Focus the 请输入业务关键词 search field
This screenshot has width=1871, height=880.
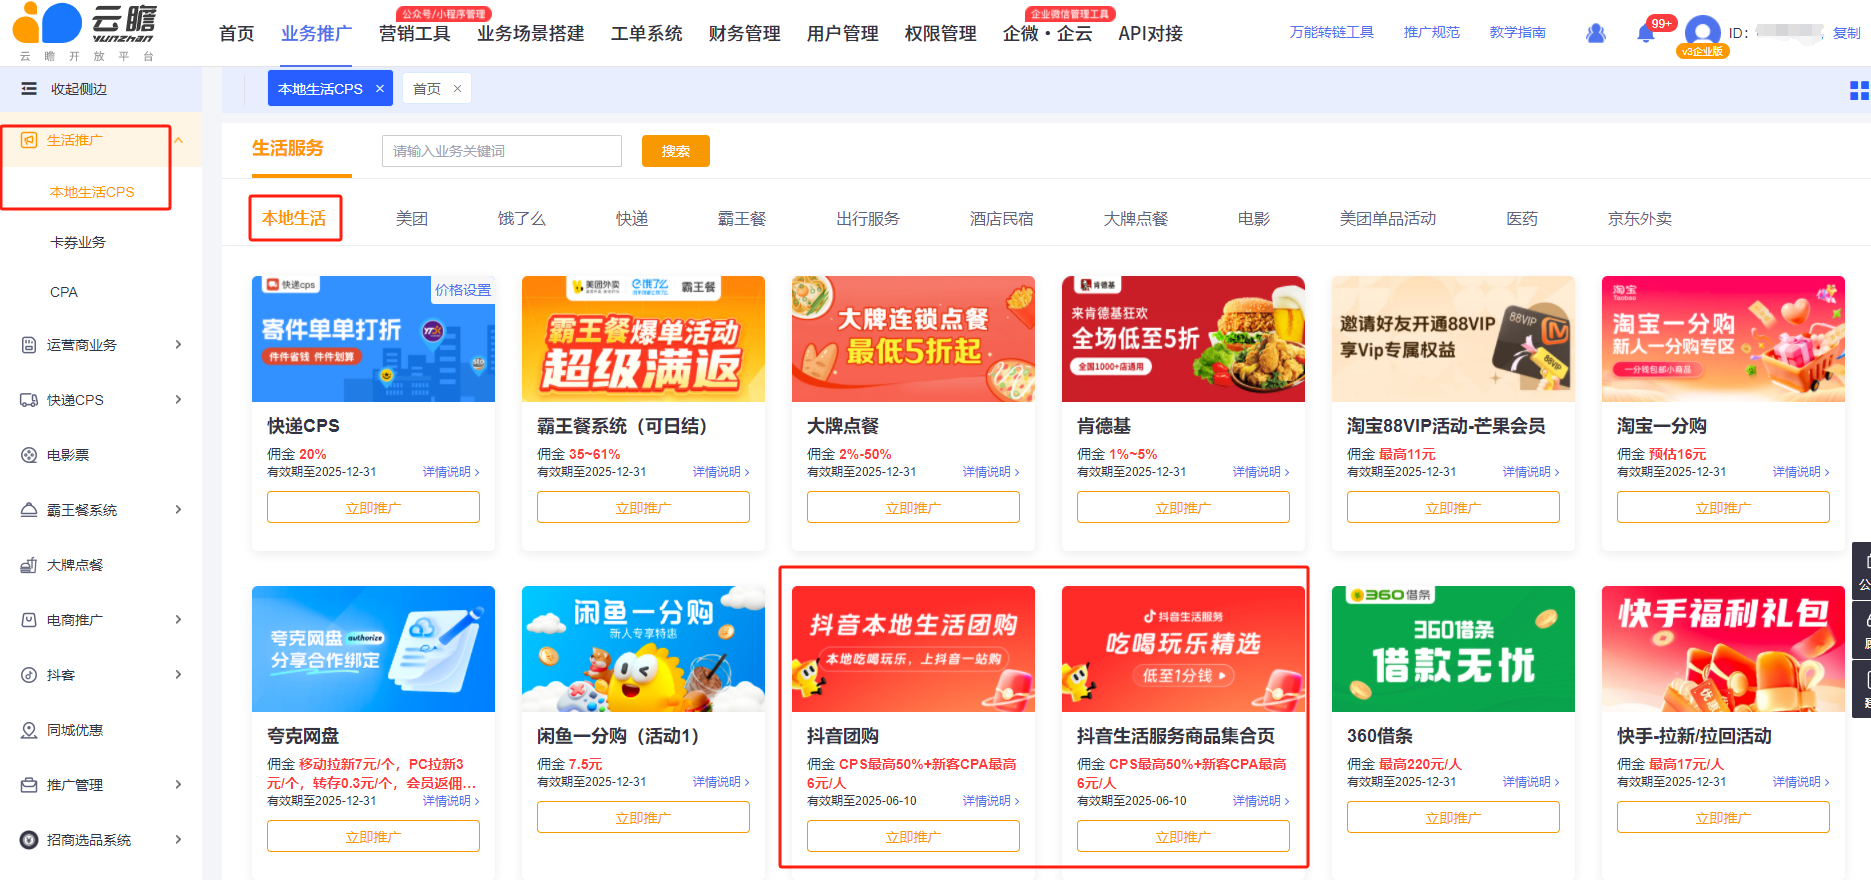[502, 151]
